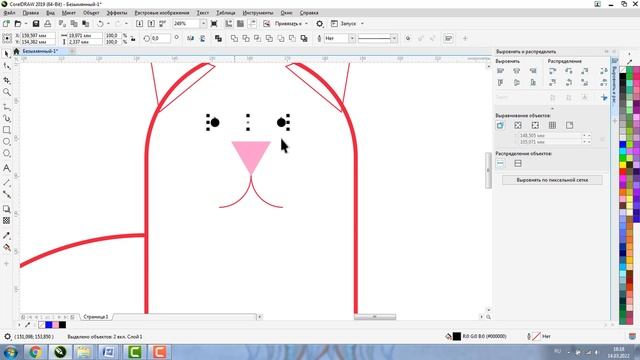Image resolution: width=640 pixels, height=360 pixels.
Task: Click the Безымянный-1 document tab
Action: pos(40,51)
